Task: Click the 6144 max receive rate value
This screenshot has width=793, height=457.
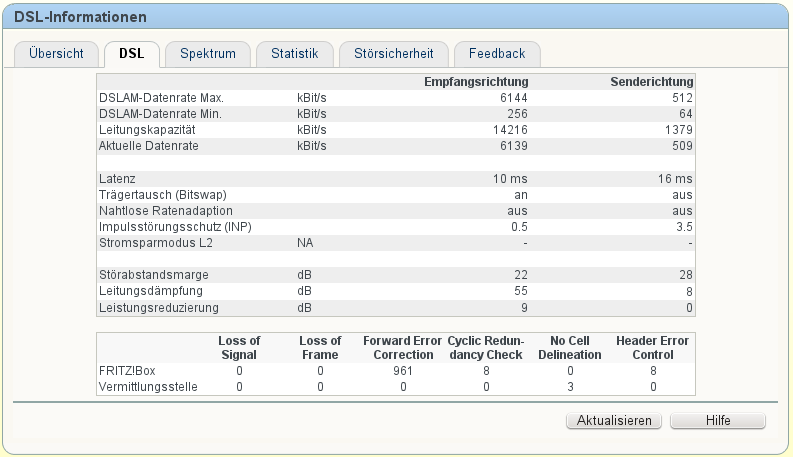Action: click(x=514, y=98)
